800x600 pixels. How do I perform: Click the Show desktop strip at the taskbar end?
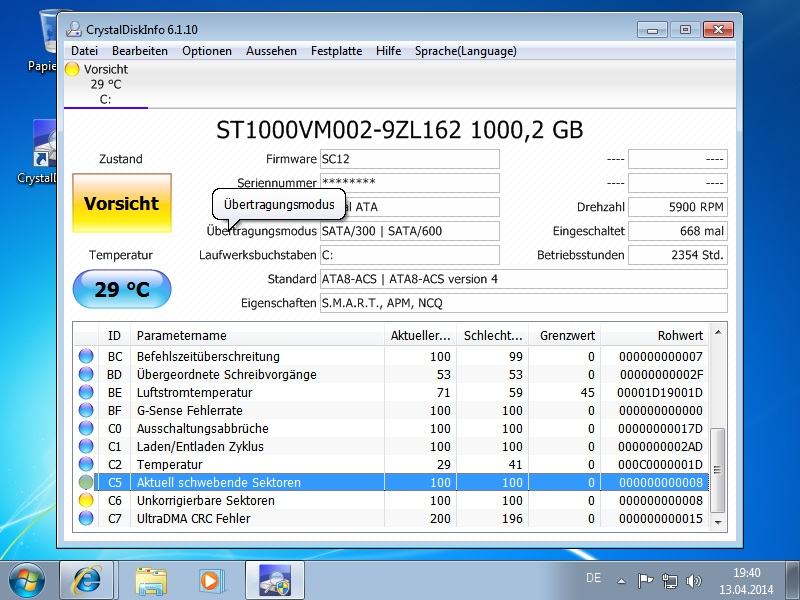pyautogui.click(x=792, y=580)
